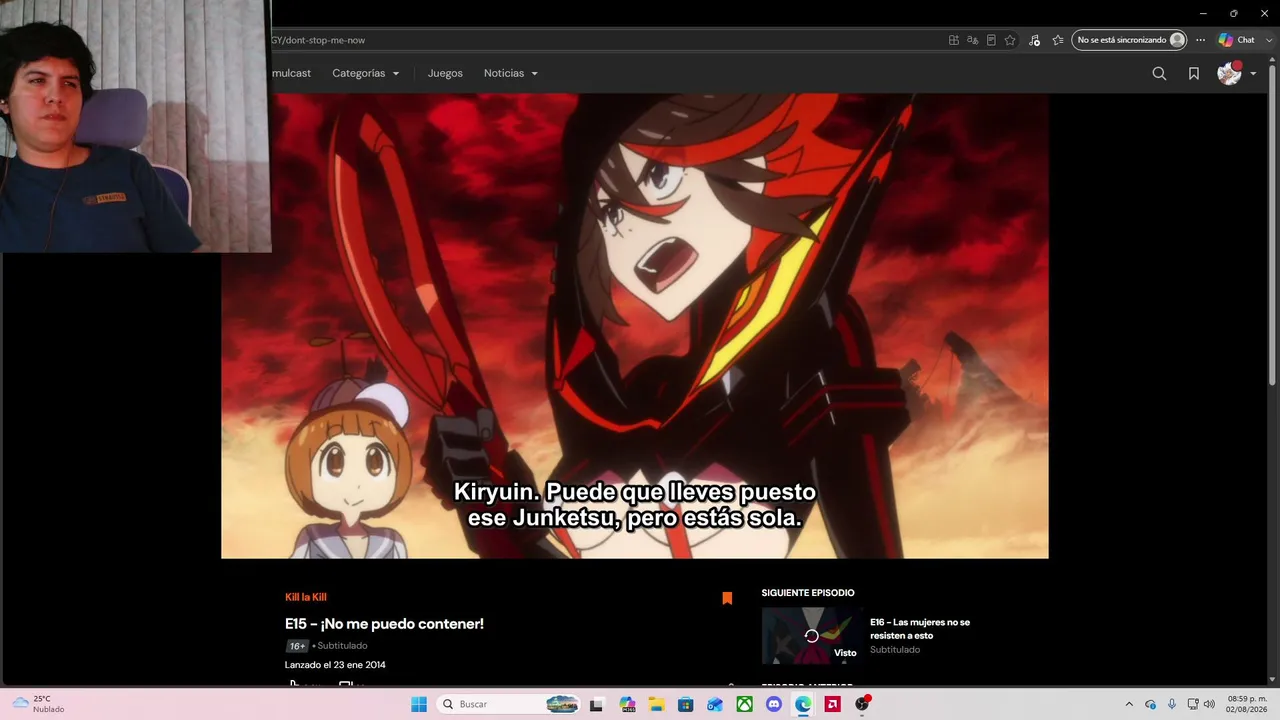Open the E16 next episode thumbnail
This screenshot has height=720, width=1280.
pyautogui.click(x=811, y=636)
